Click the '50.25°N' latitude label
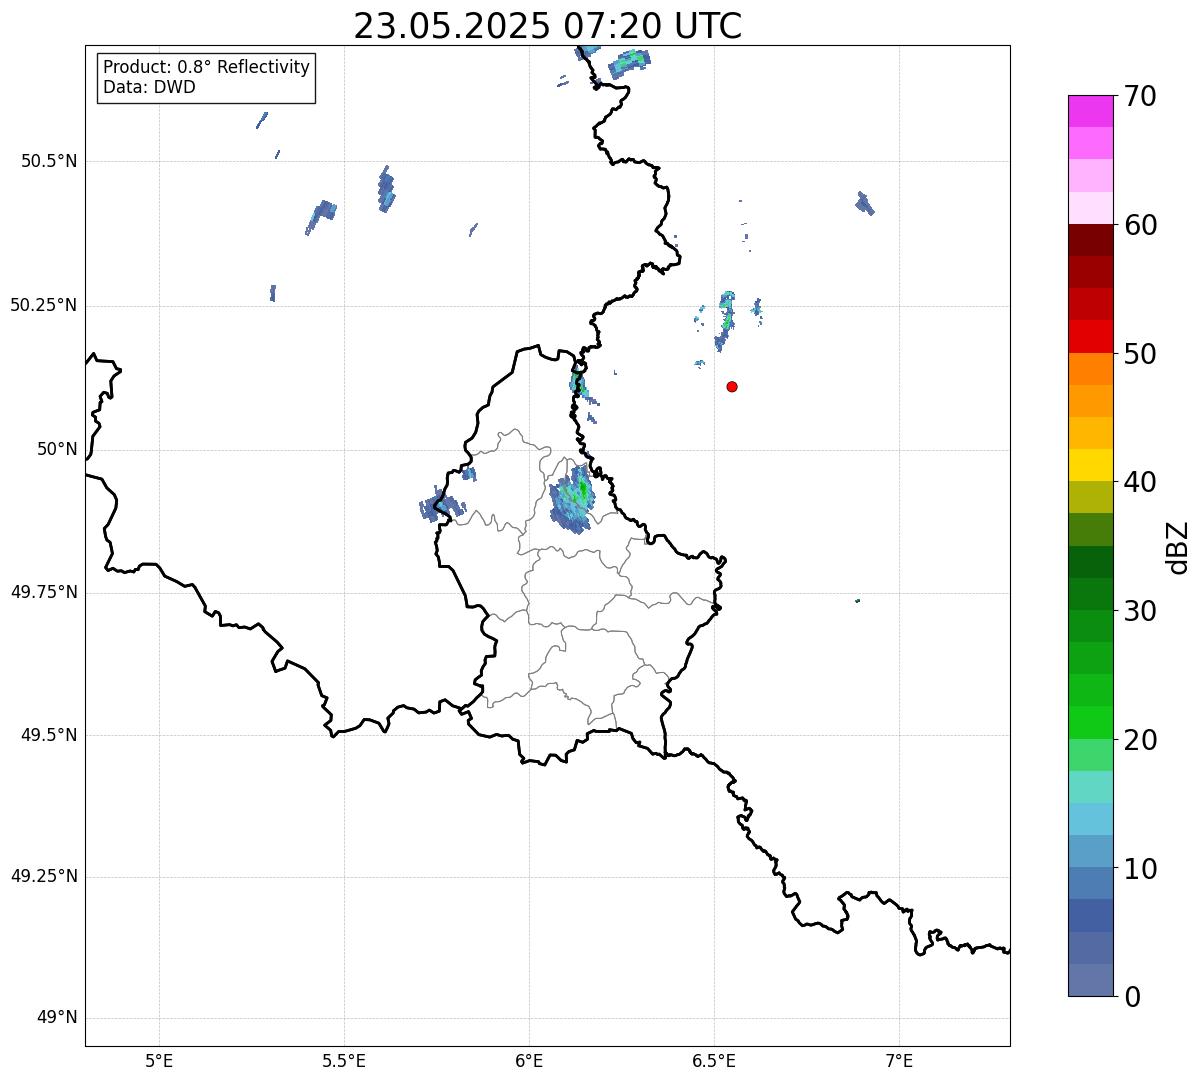 pyautogui.click(x=44, y=305)
